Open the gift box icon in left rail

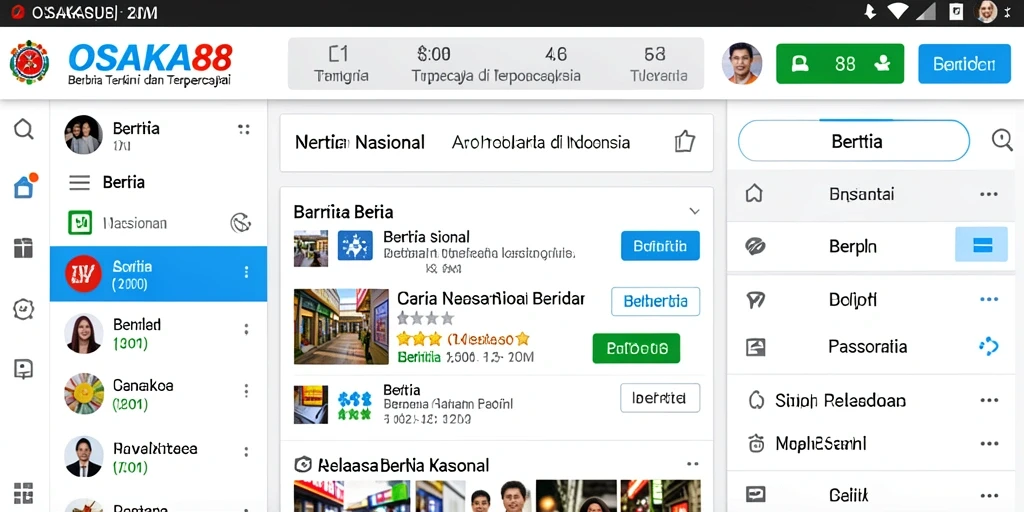[x=24, y=248]
